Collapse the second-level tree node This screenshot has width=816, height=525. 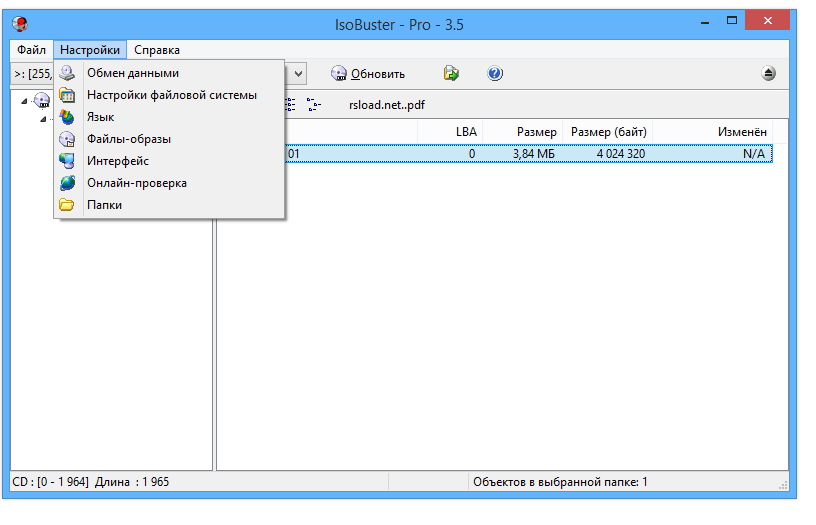point(43,119)
